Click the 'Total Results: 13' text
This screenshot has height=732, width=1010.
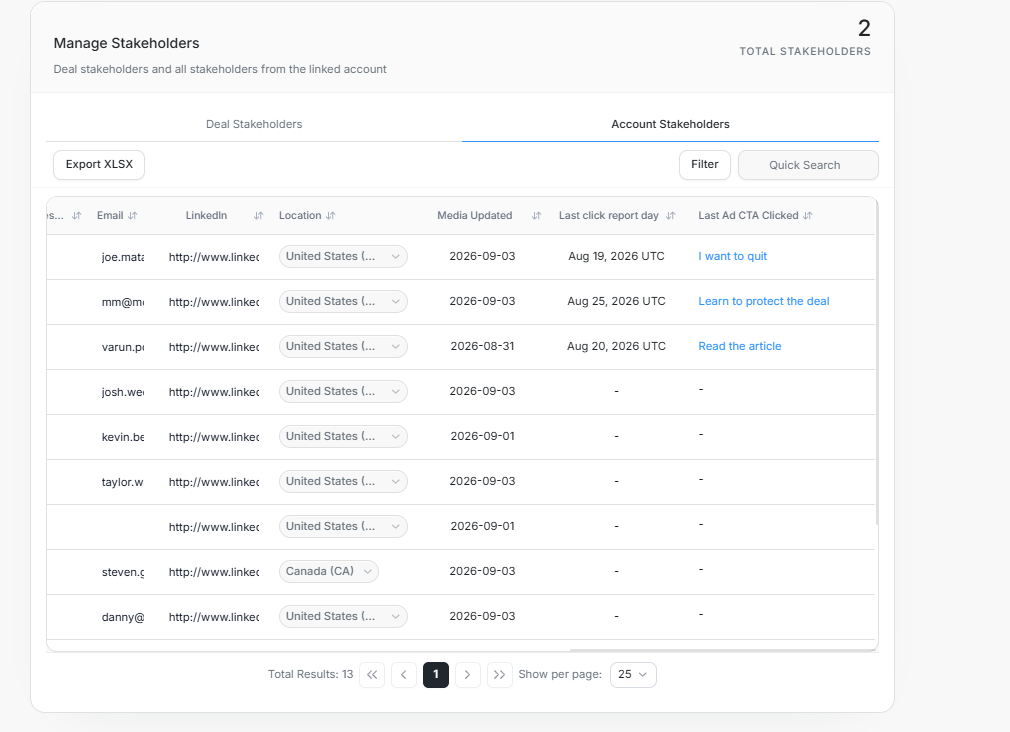[310, 675]
